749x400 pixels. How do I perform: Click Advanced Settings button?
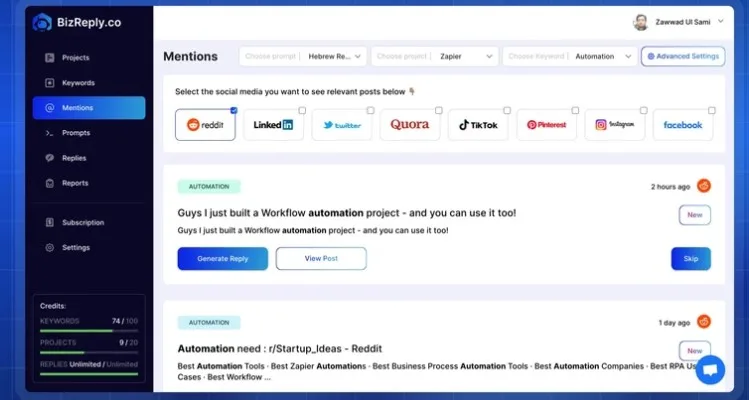click(x=683, y=56)
